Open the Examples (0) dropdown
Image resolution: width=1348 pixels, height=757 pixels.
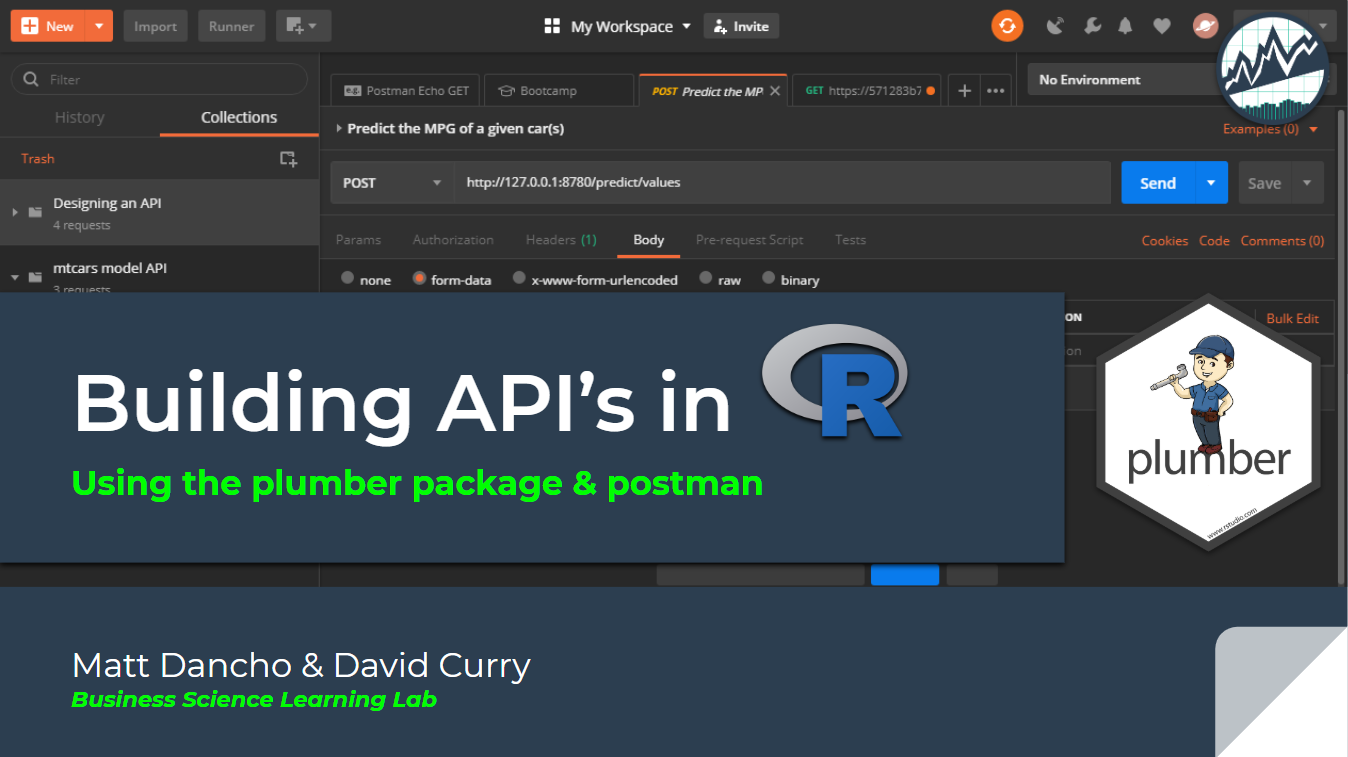click(x=1271, y=129)
